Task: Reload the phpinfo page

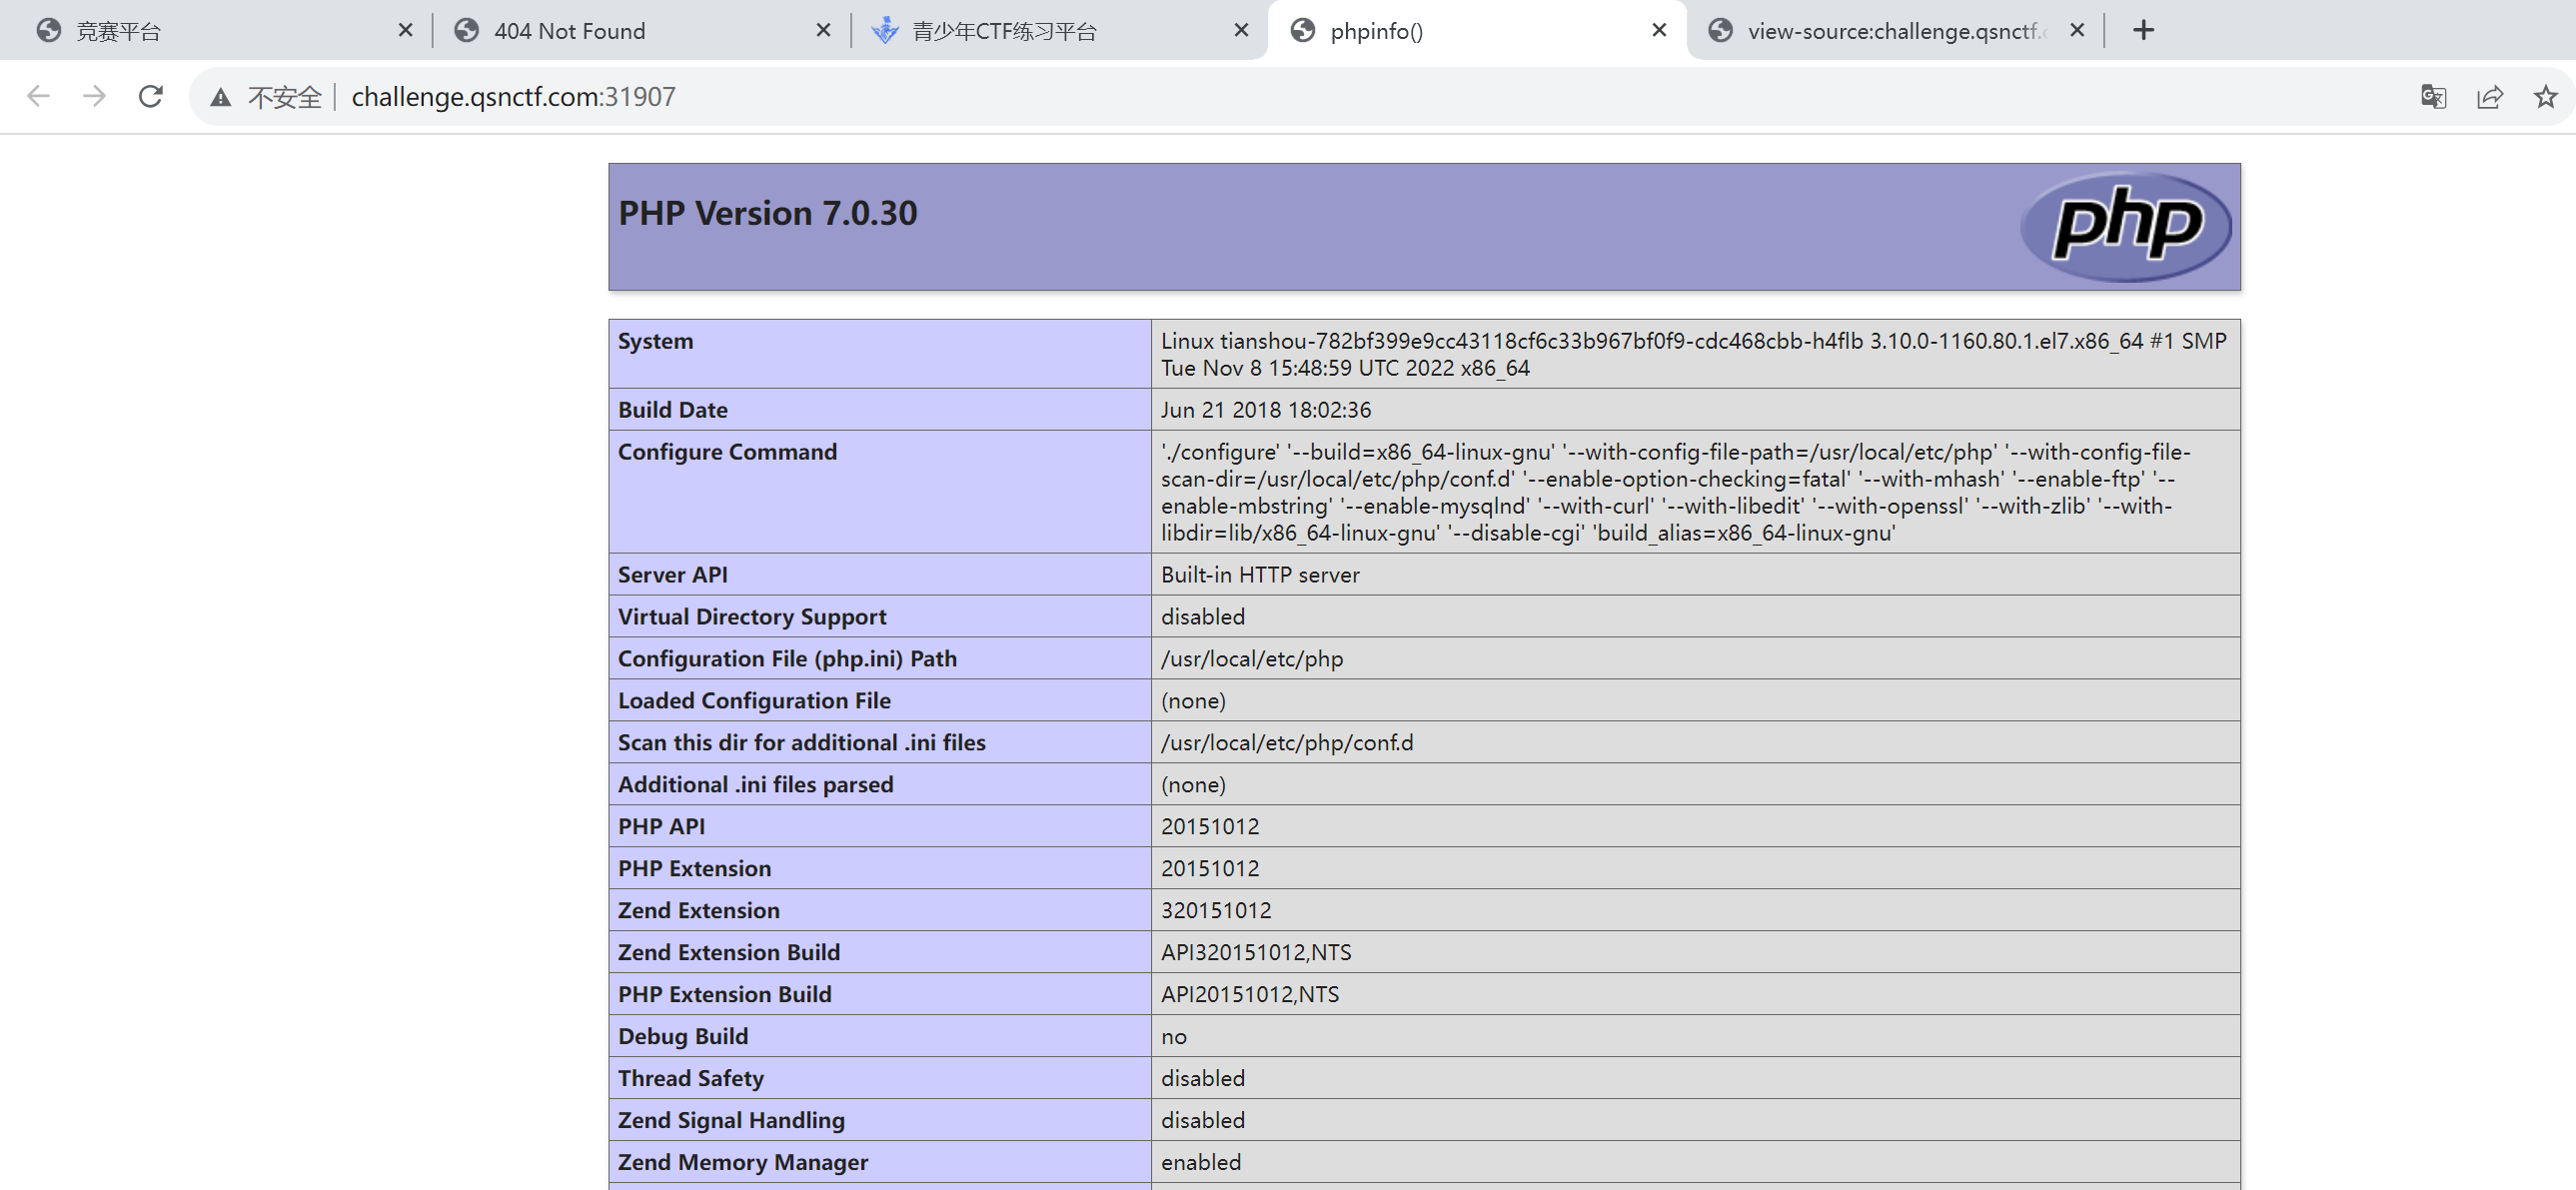Action: coord(150,96)
